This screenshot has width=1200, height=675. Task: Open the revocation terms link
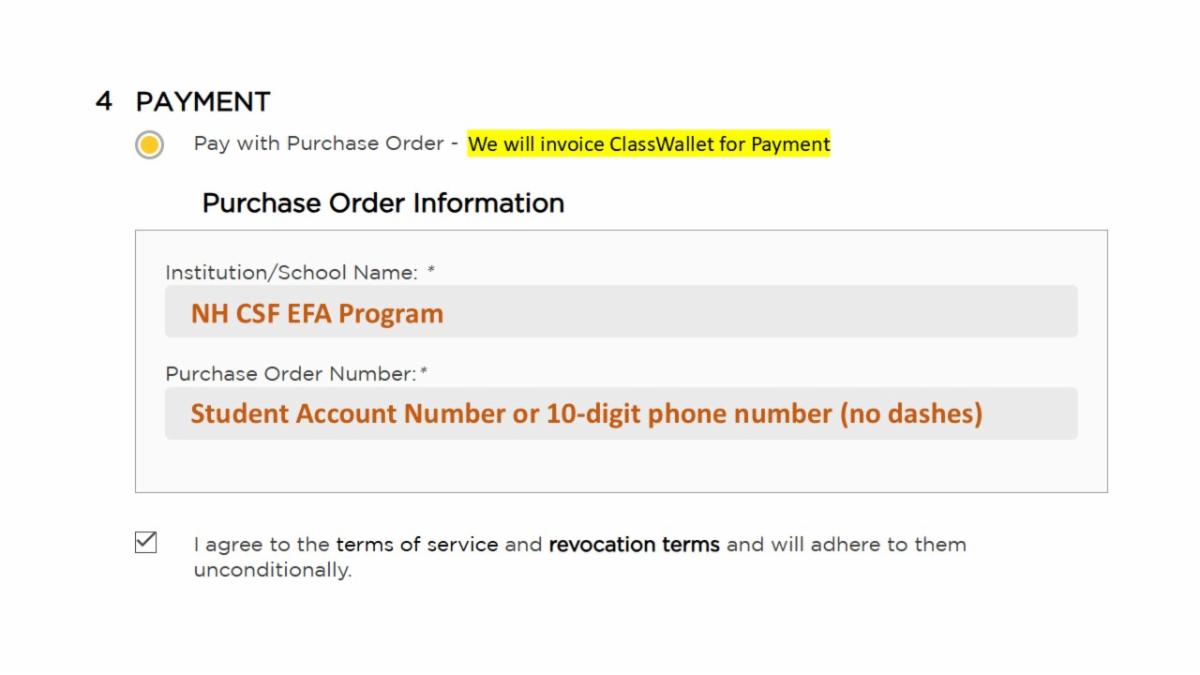pyautogui.click(x=633, y=545)
